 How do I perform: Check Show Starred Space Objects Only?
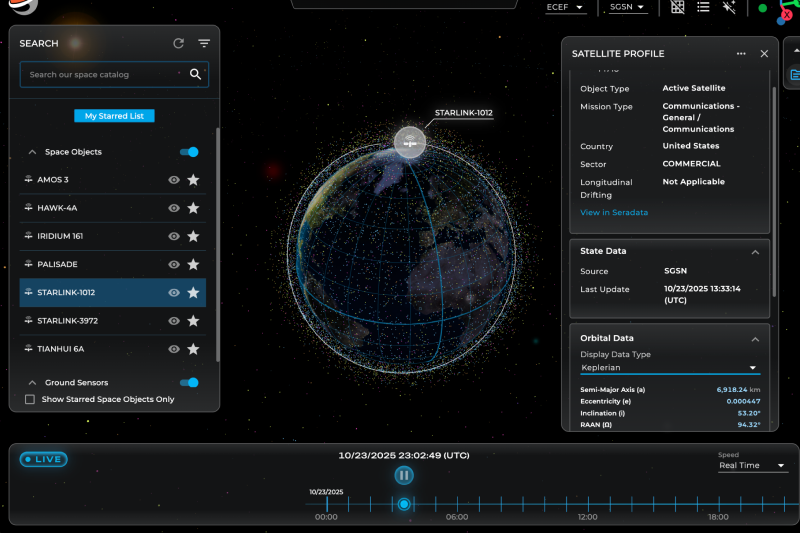[30, 399]
